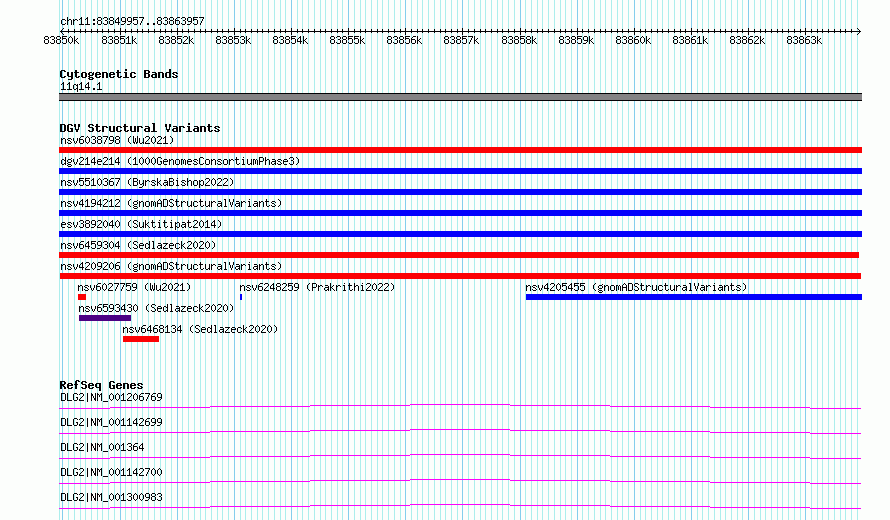Viewport: 890px width, 520px height.
Task: Open nsv6593430 (Sedlazeck2020) variant label
Action: 156,308
